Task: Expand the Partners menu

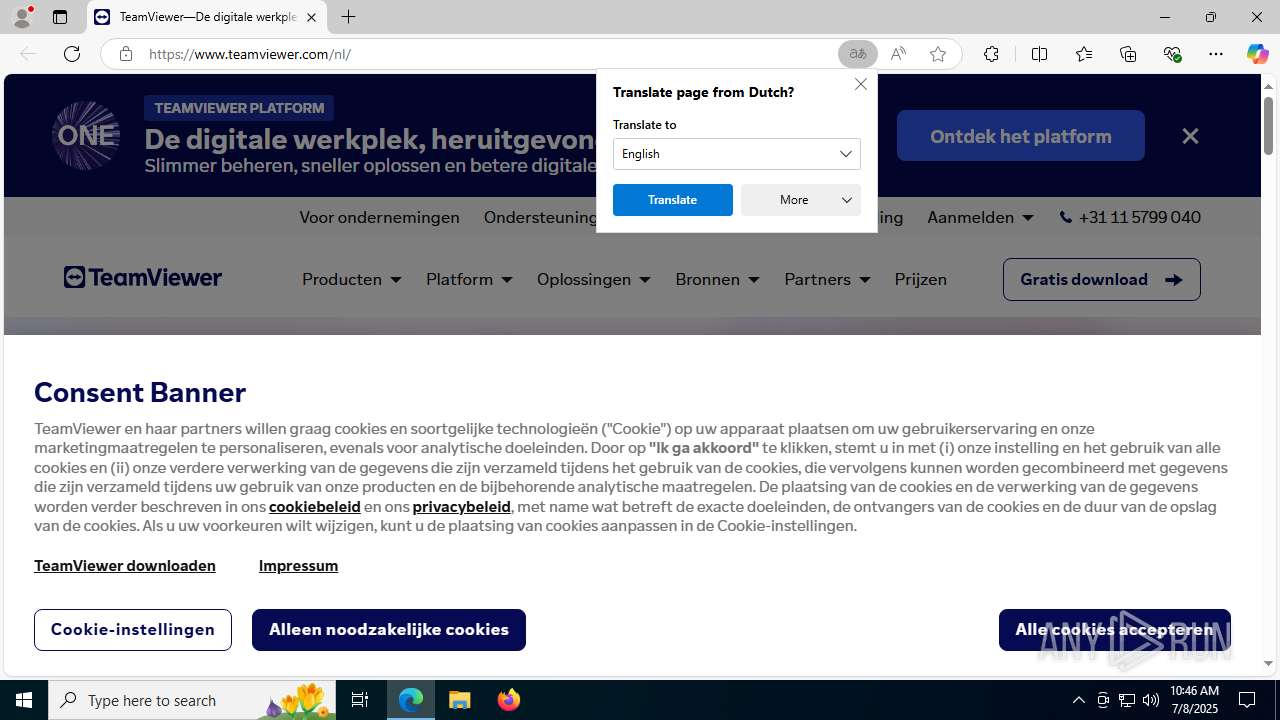Action: [827, 279]
